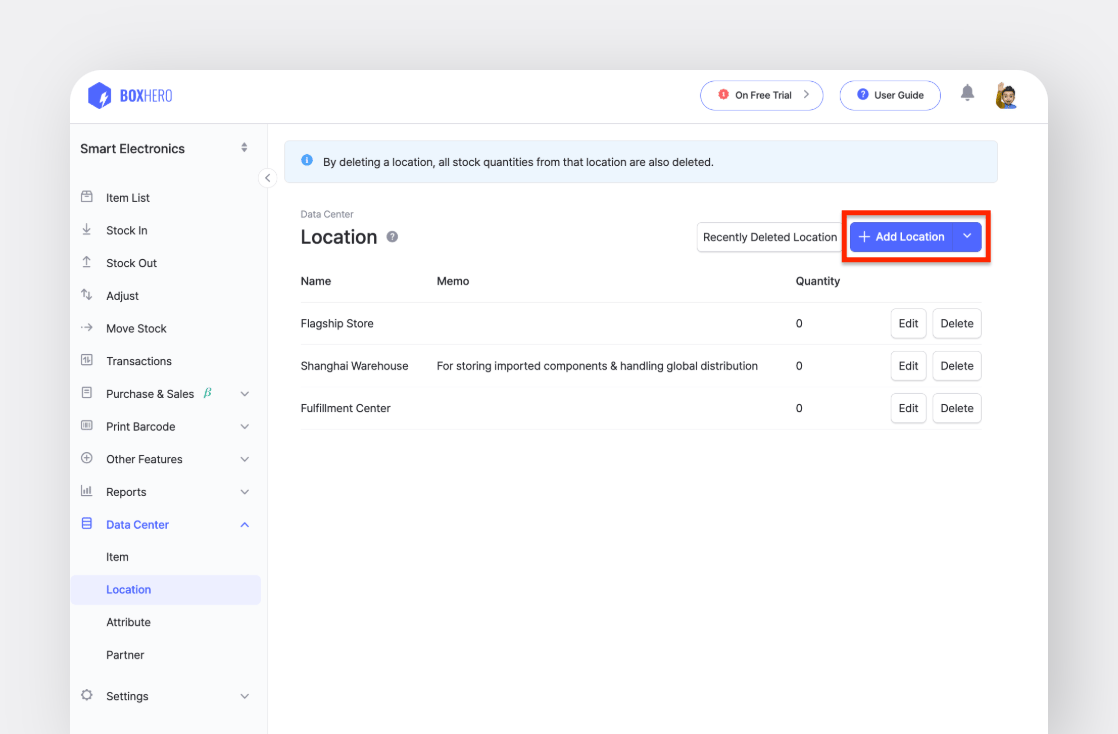The image size is (1118, 734).
Task: Collapse the sidebar with the left chevron
Action: coord(267,177)
